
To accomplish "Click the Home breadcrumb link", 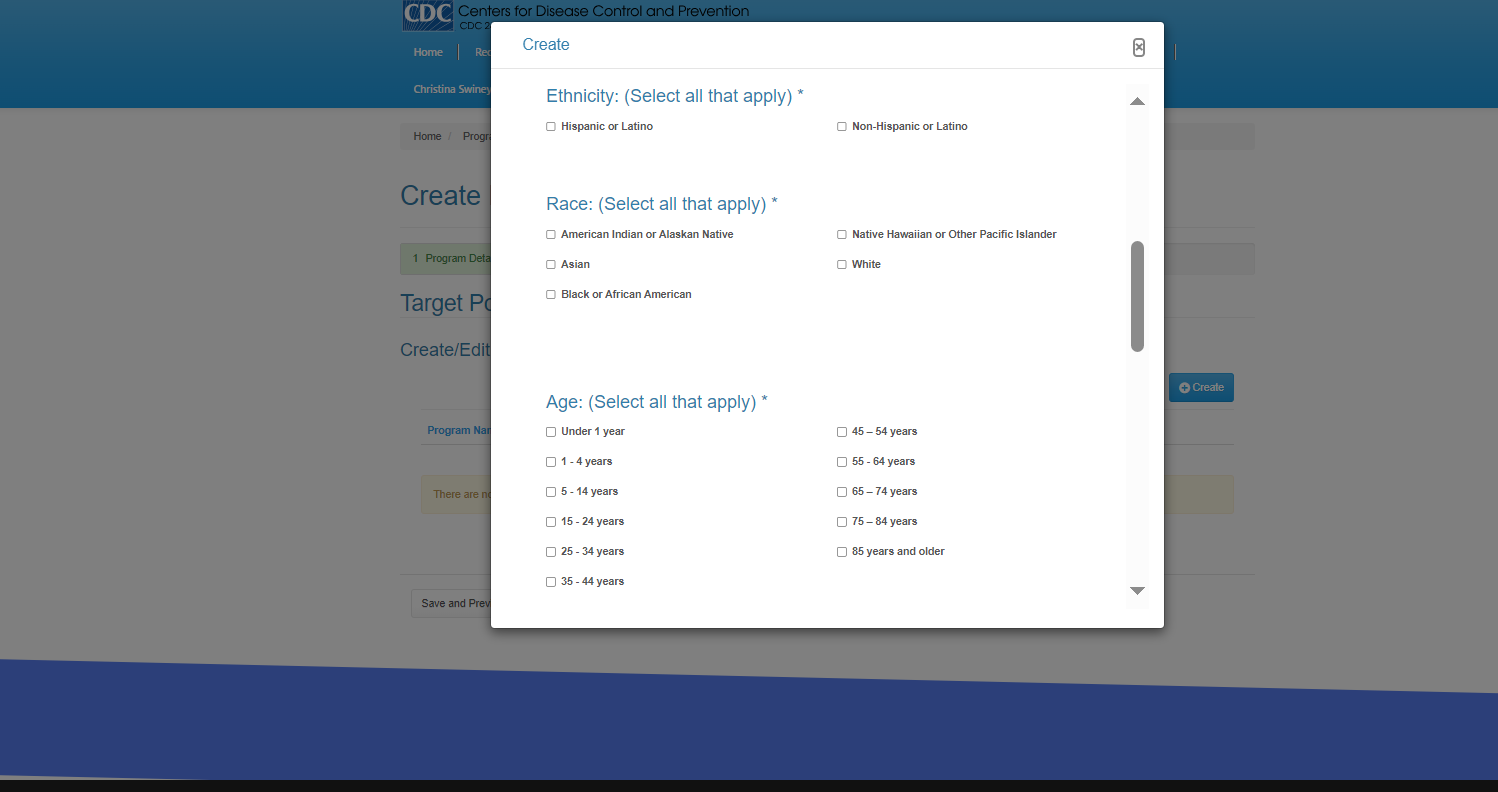I will pyautogui.click(x=427, y=136).
